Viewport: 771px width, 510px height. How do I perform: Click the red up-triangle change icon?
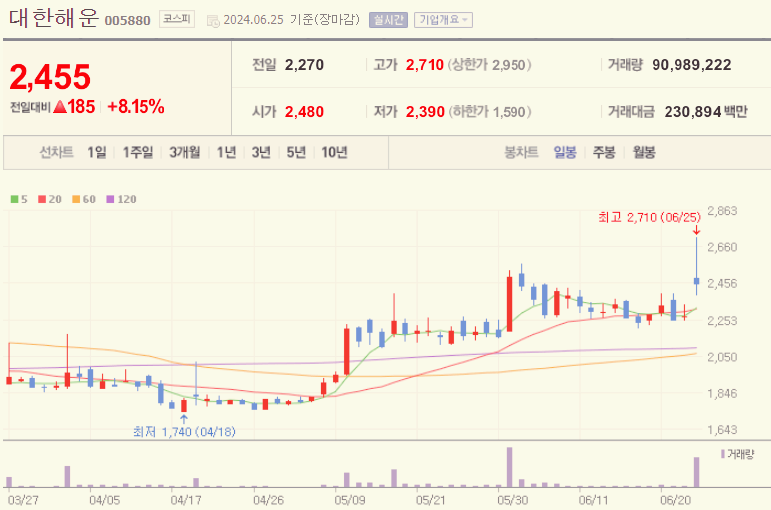59,106
